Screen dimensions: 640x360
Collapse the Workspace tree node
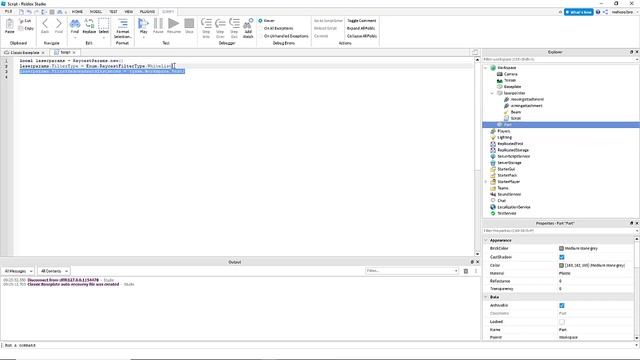click(486, 68)
